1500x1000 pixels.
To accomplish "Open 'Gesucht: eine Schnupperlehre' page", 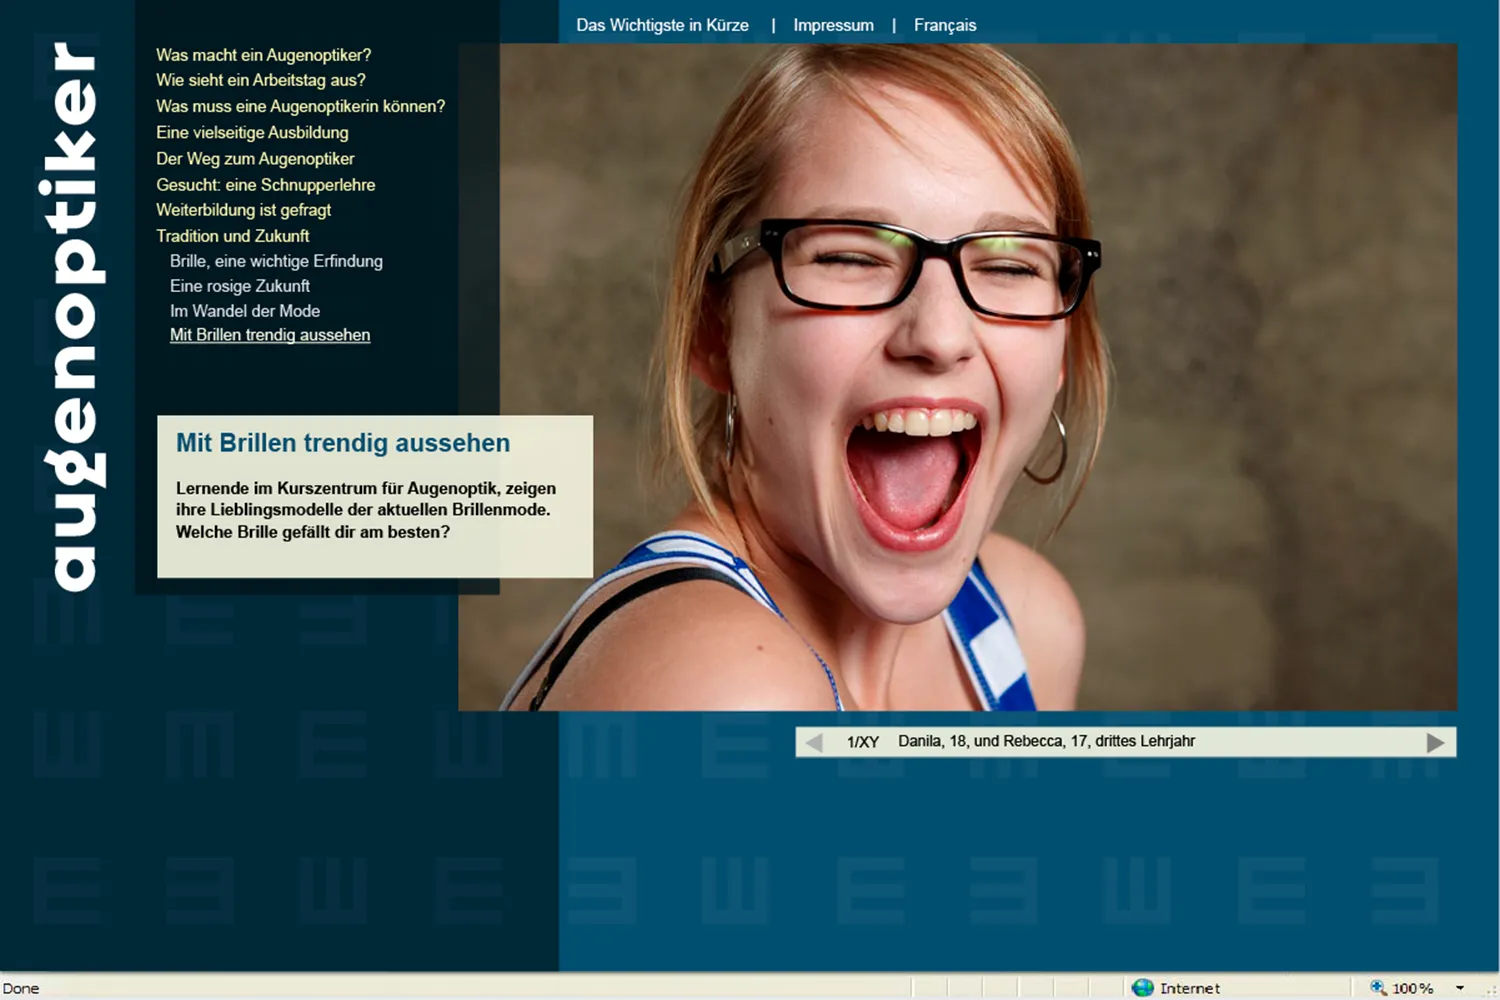I will (x=265, y=184).
